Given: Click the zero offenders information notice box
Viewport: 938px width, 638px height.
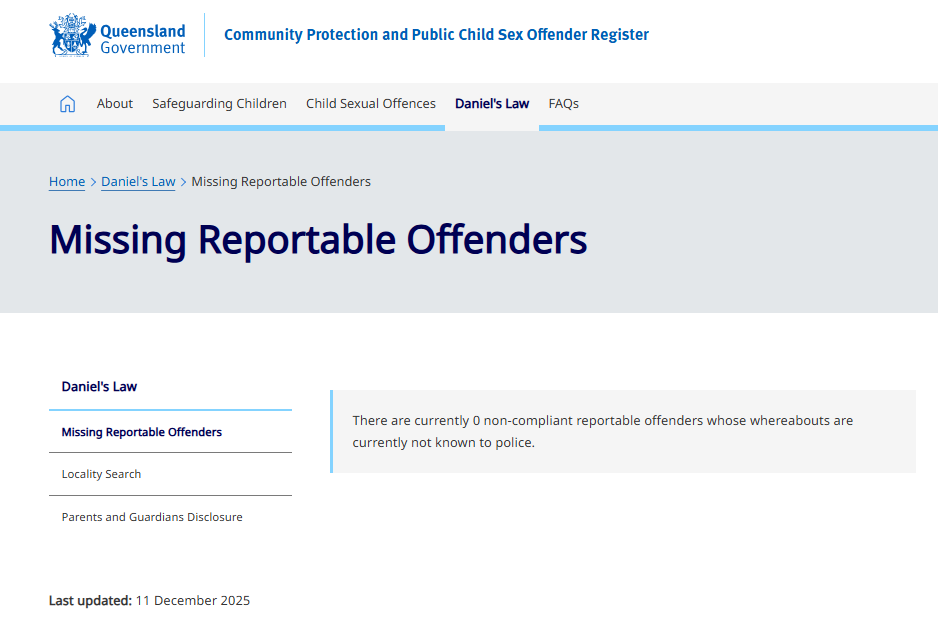Looking at the screenshot, I should [622, 430].
